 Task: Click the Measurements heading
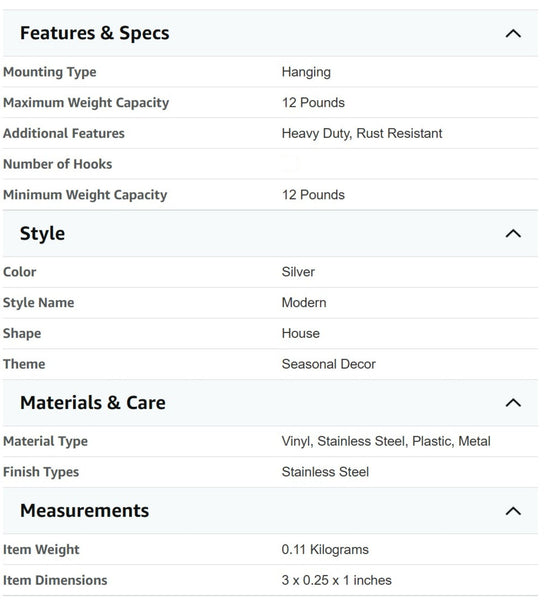(85, 511)
